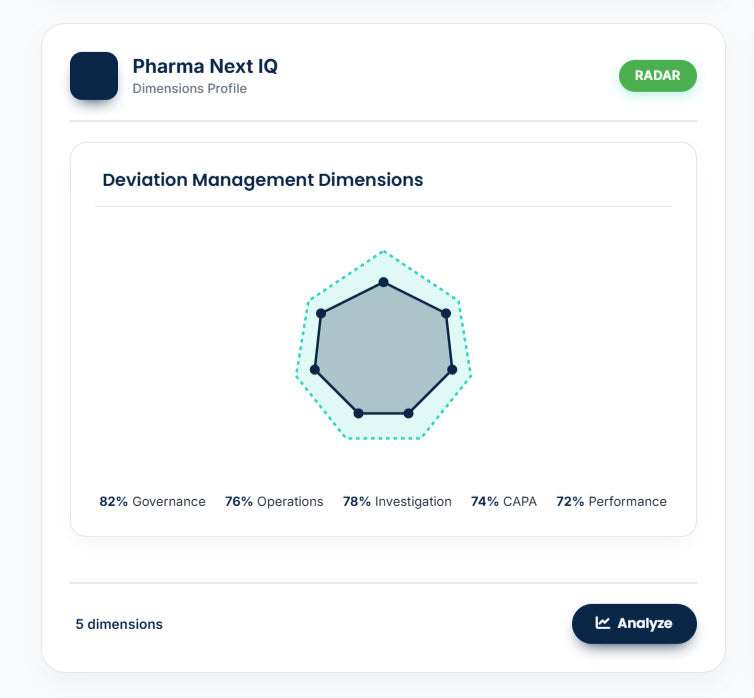Click the dark navy app logo square

pyautogui.click(x=94, y=76)
